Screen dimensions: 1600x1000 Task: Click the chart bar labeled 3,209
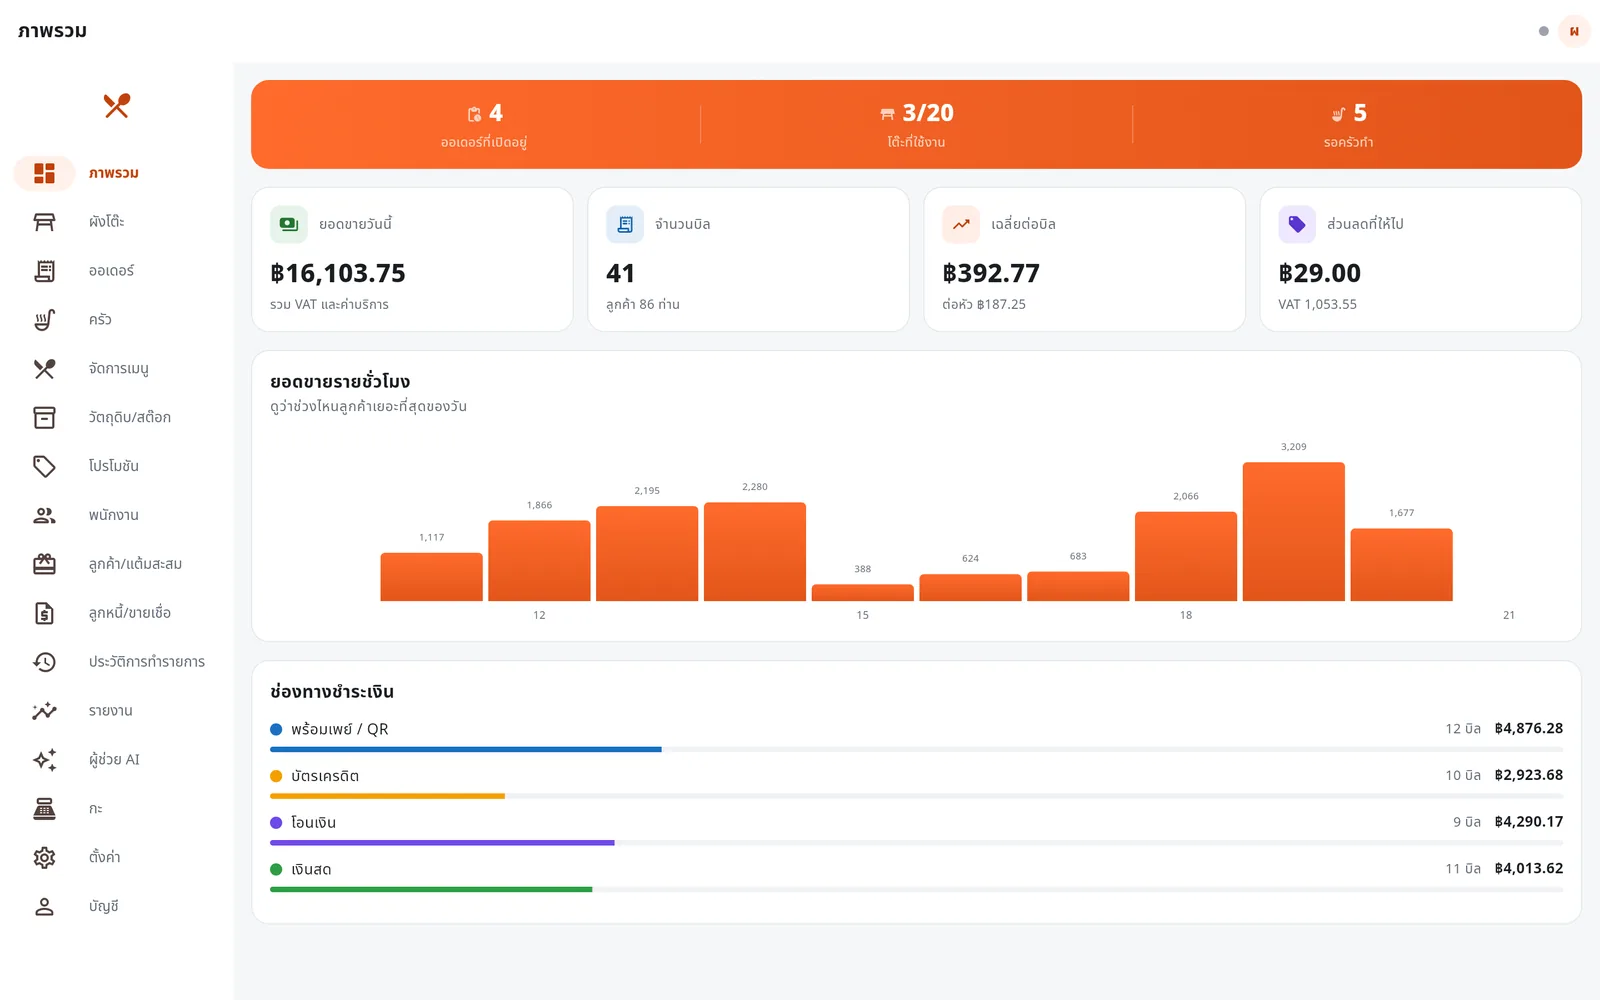tap(1294, 531)
